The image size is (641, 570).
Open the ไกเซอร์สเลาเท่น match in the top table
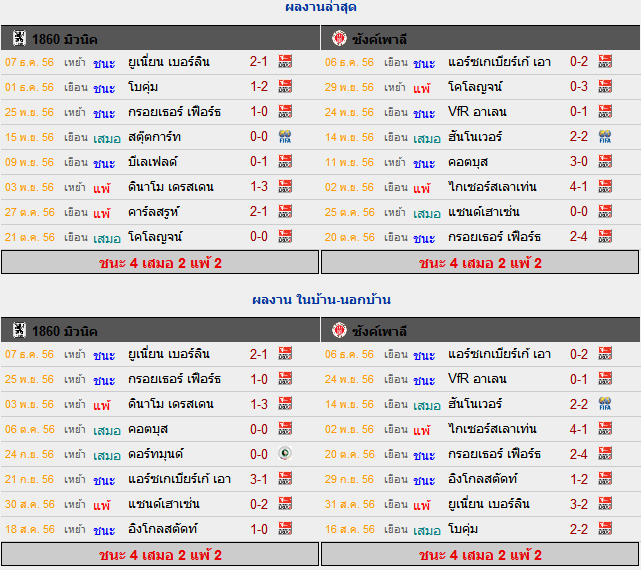click(492, 187)
